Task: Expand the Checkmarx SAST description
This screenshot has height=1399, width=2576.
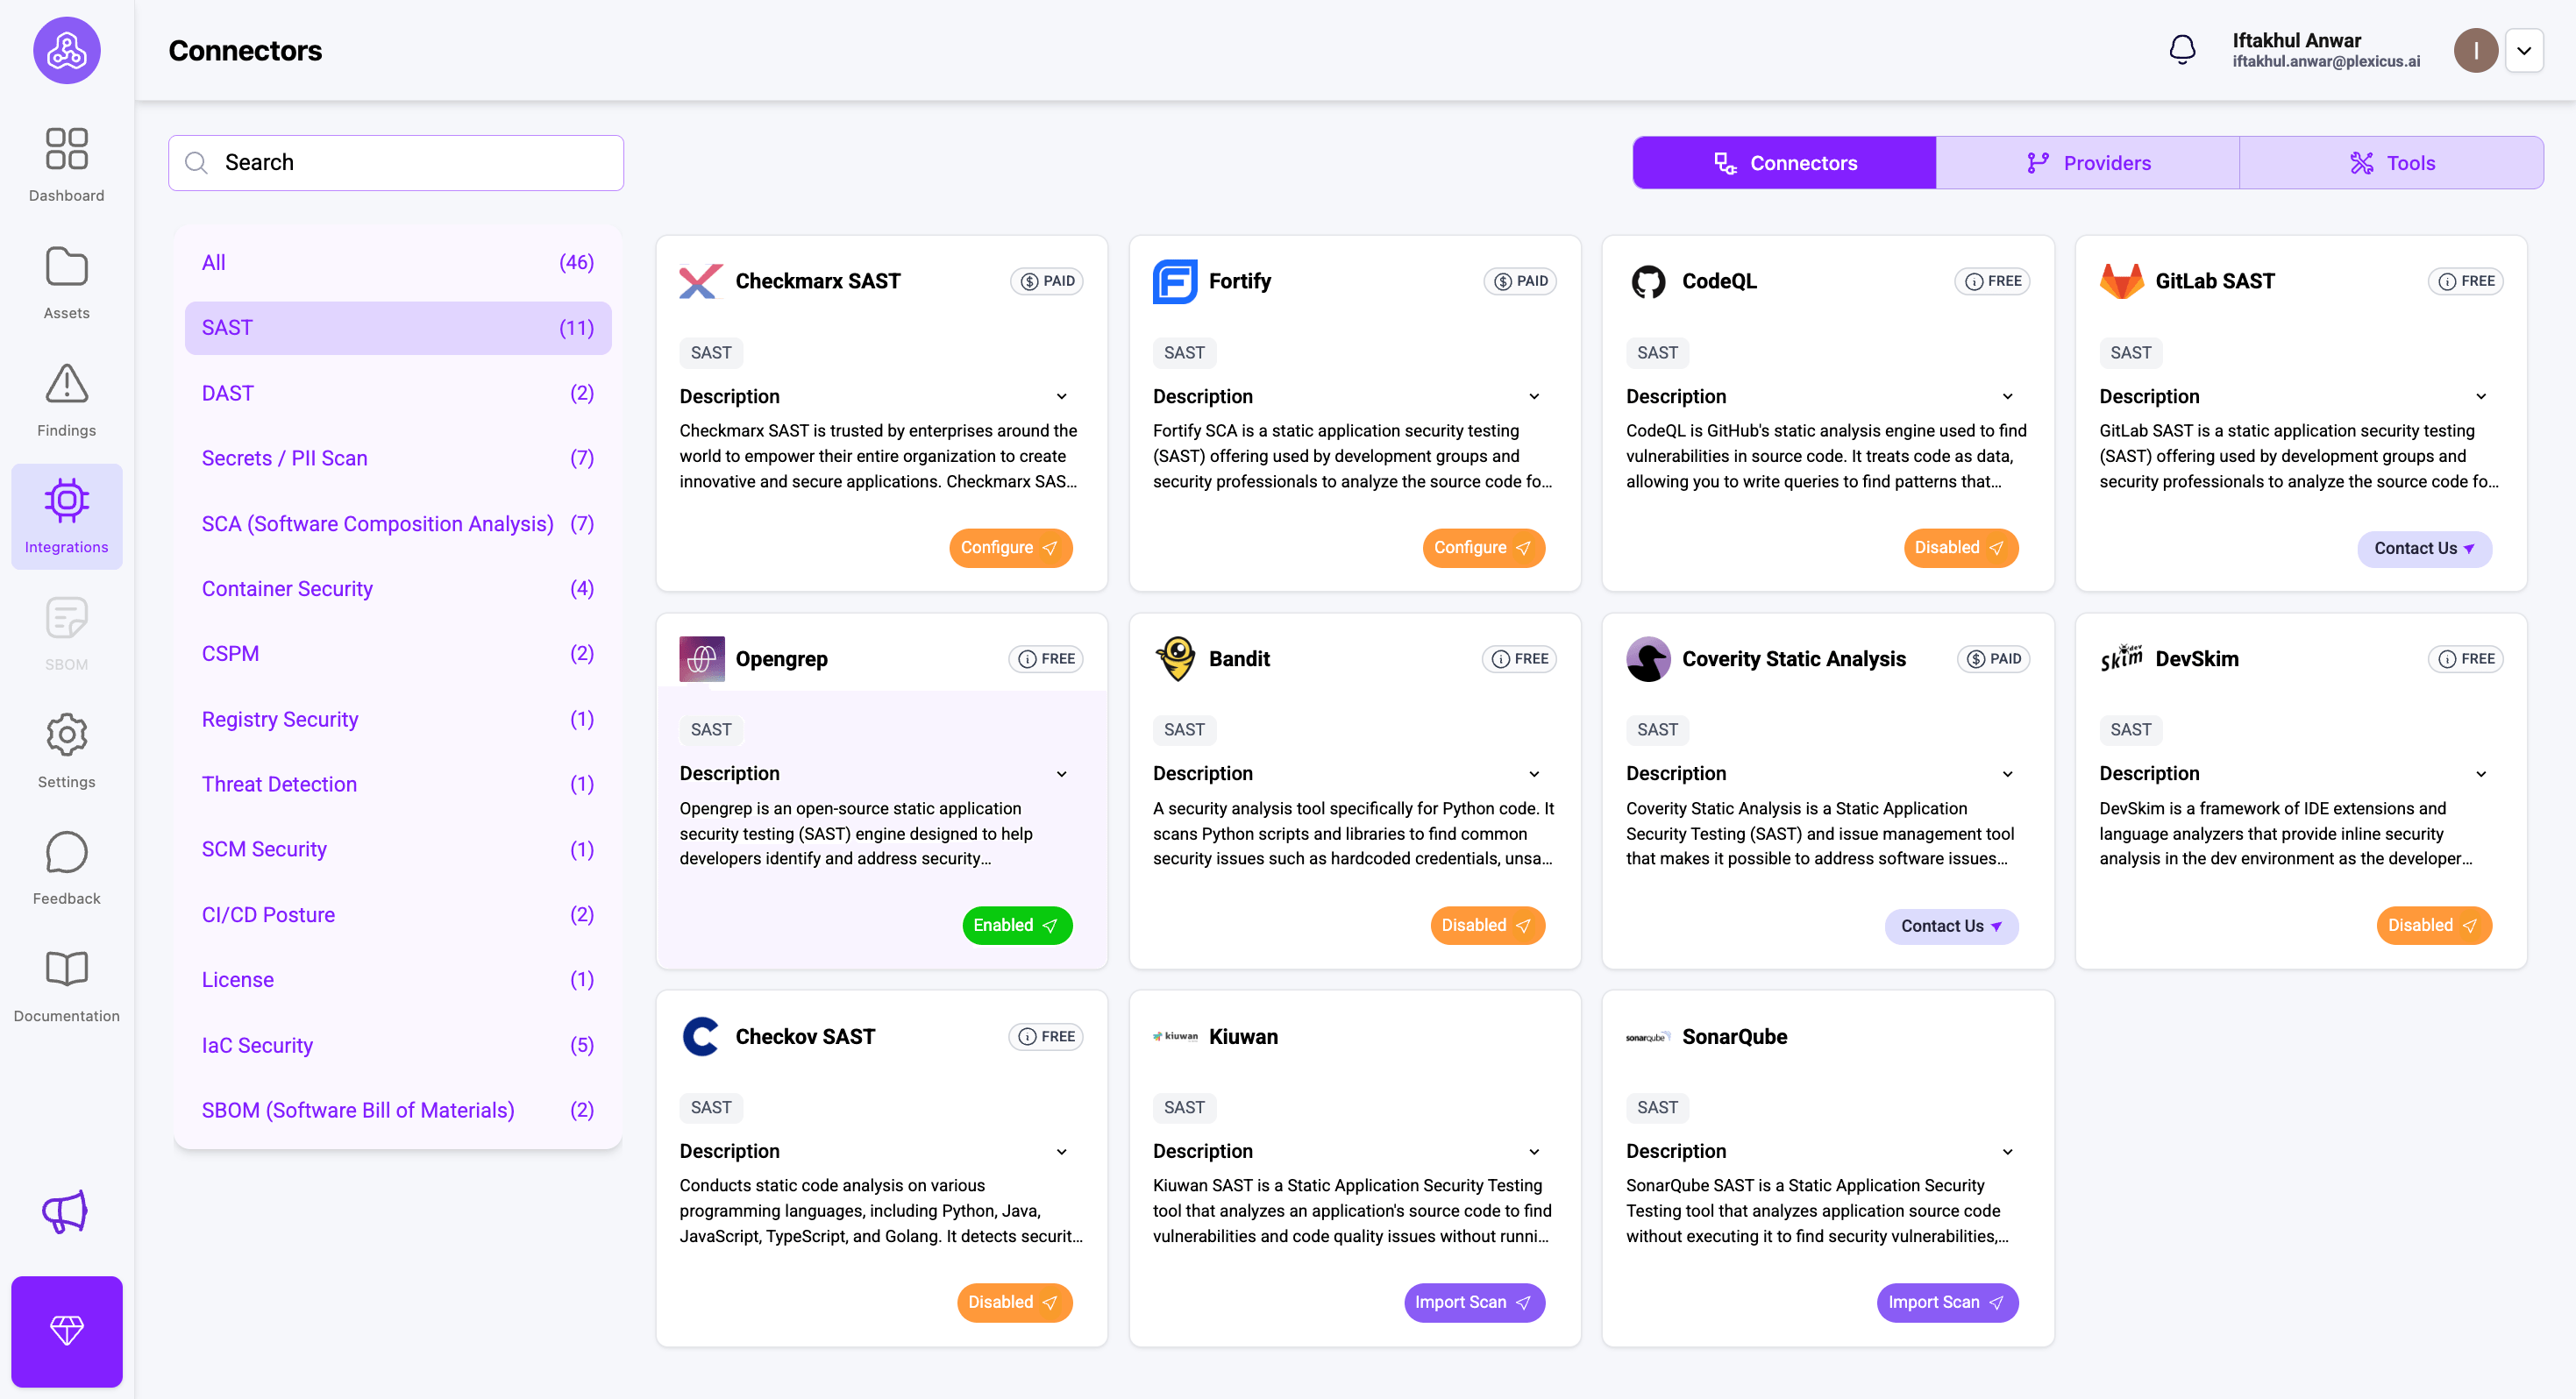Action: click(1062, 396)
